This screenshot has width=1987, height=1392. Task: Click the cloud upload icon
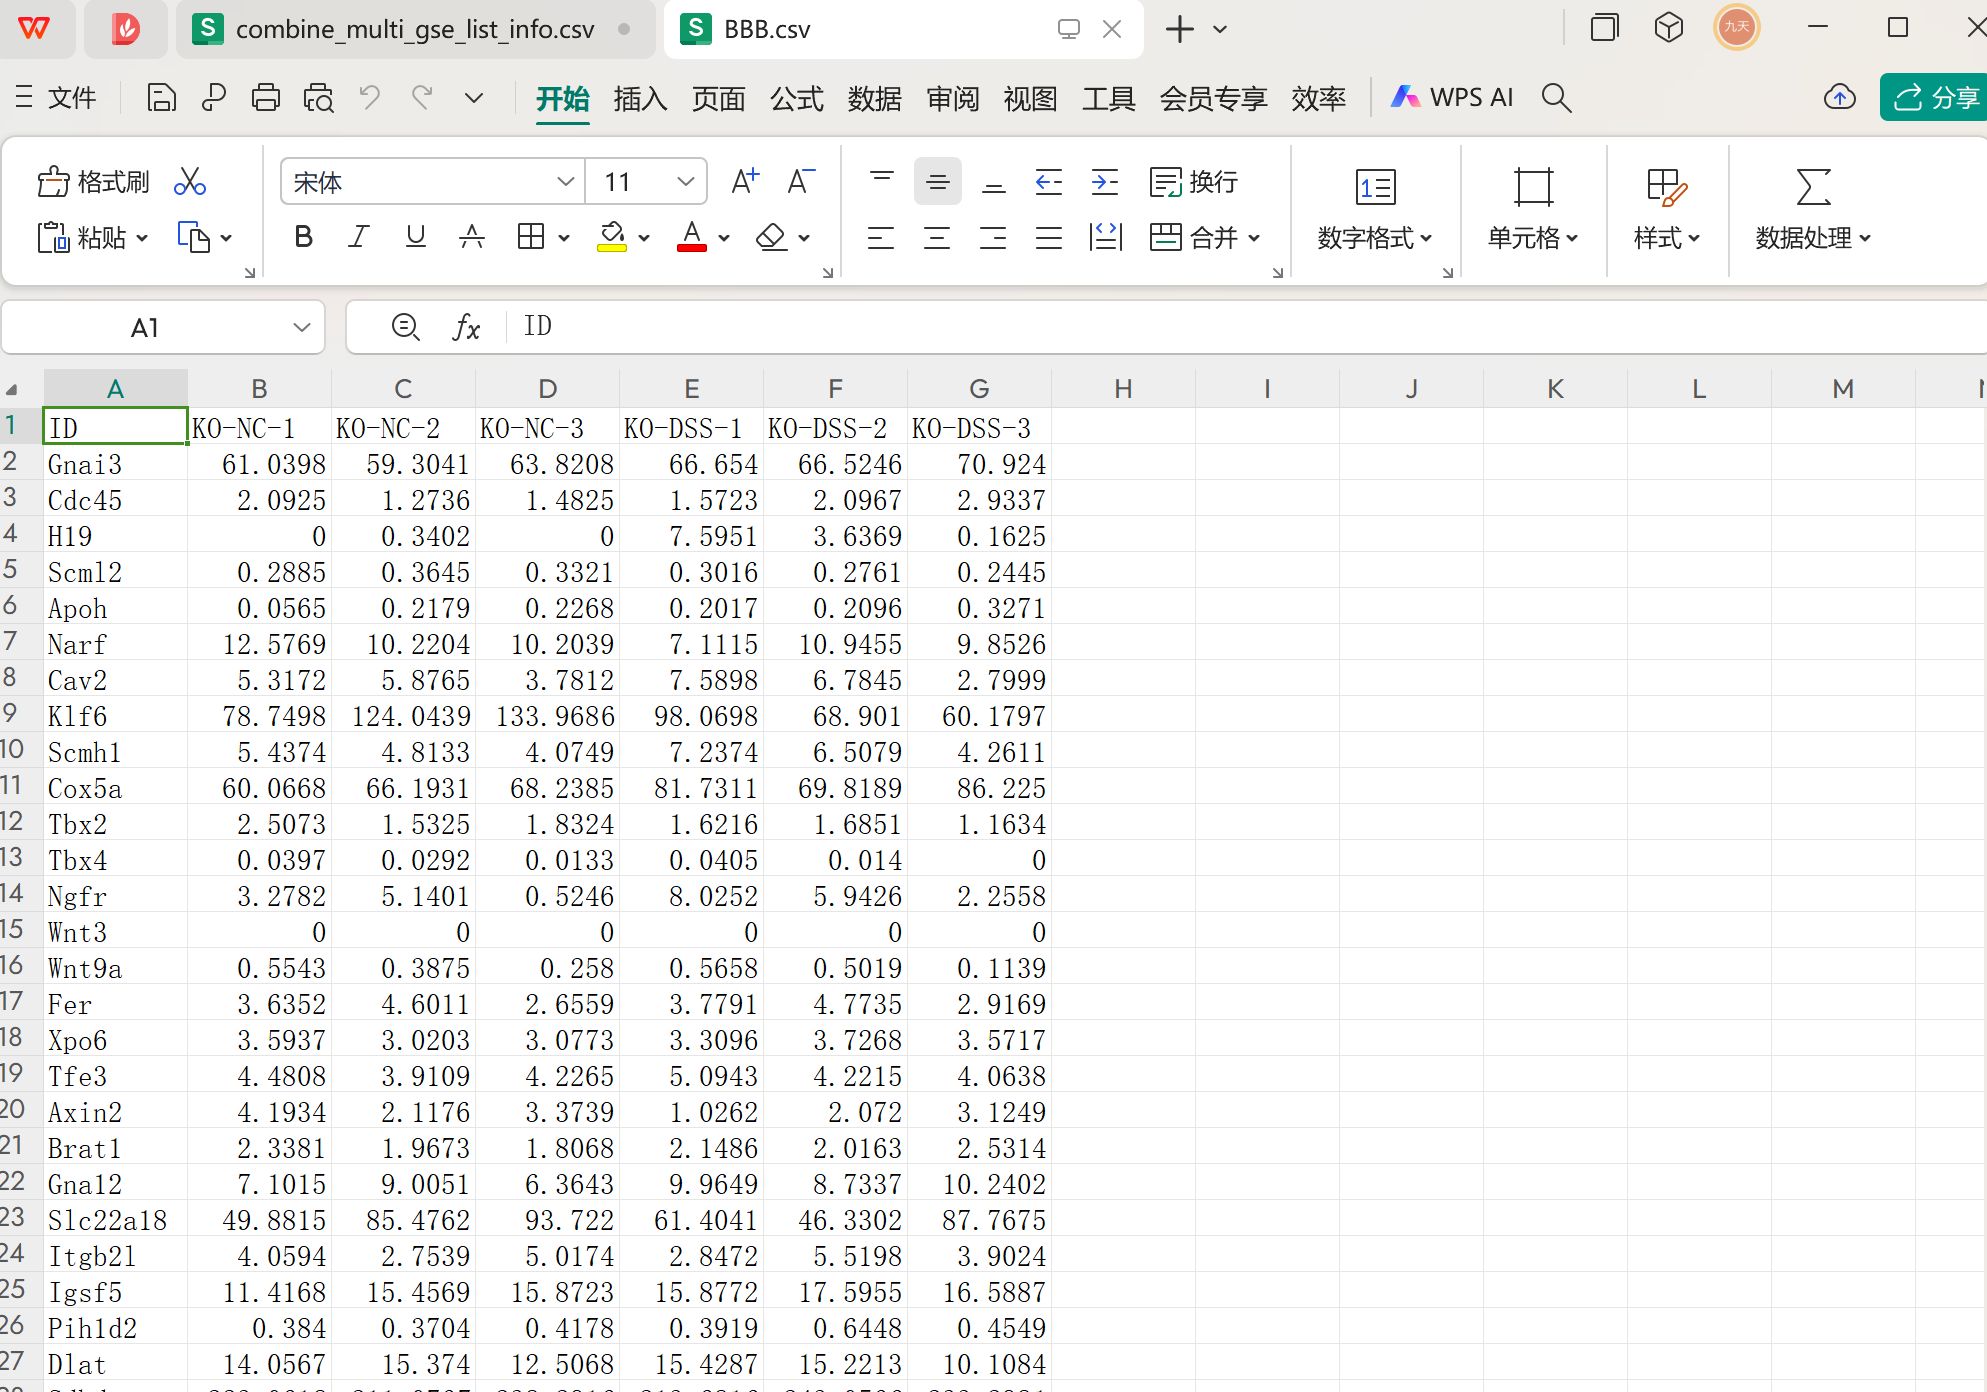tap(1839, 98)
